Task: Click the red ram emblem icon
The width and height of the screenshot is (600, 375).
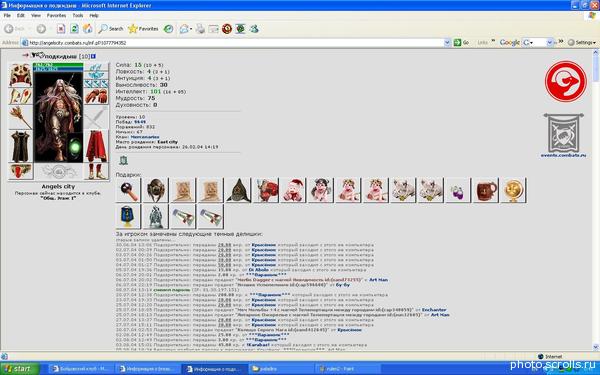Action: (566, 81)
